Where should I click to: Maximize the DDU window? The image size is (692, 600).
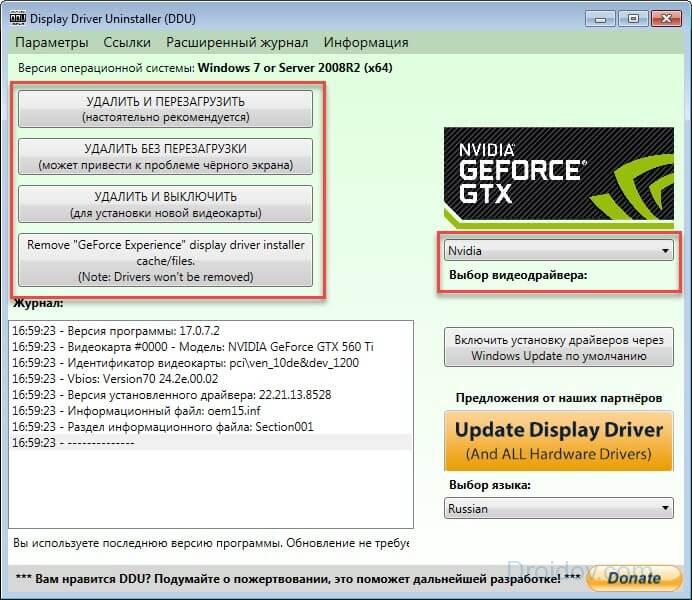tap(633, 19)
